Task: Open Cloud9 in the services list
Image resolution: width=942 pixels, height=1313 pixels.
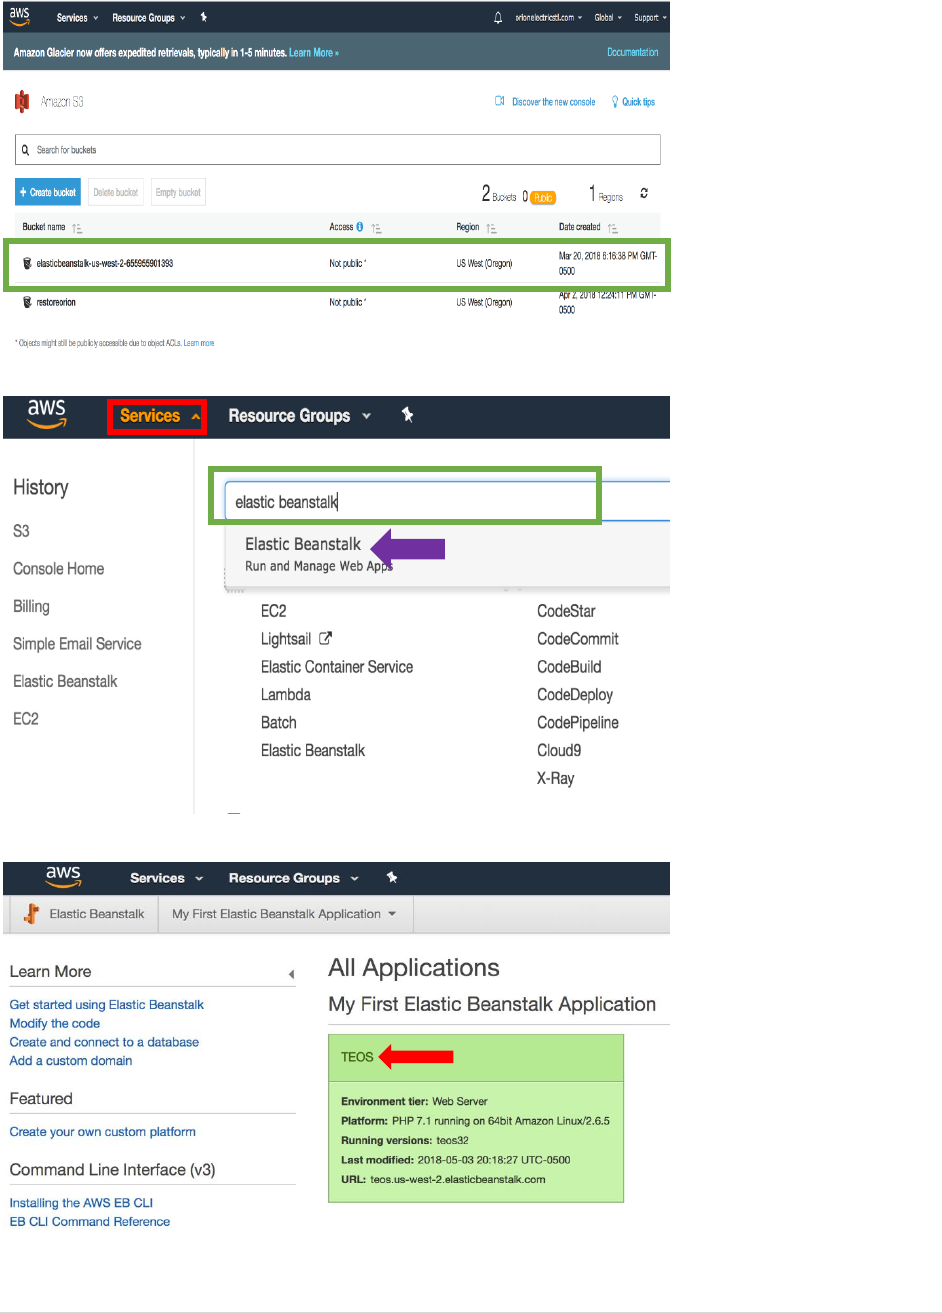Action: click(x=559, y=750)
